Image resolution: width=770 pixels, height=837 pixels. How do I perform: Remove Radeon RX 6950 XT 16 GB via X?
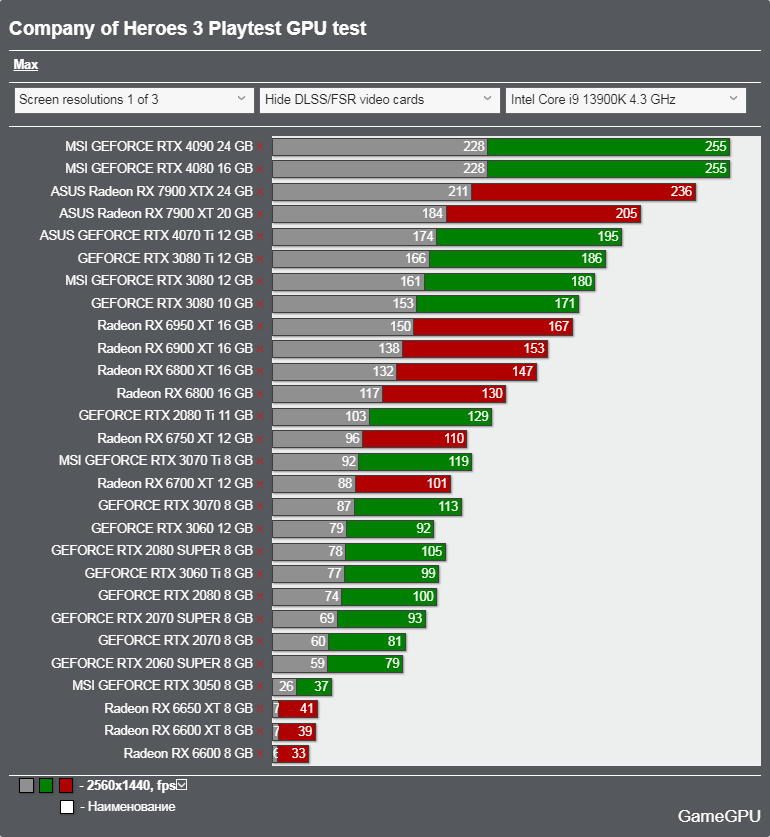(x=260, y=327)
